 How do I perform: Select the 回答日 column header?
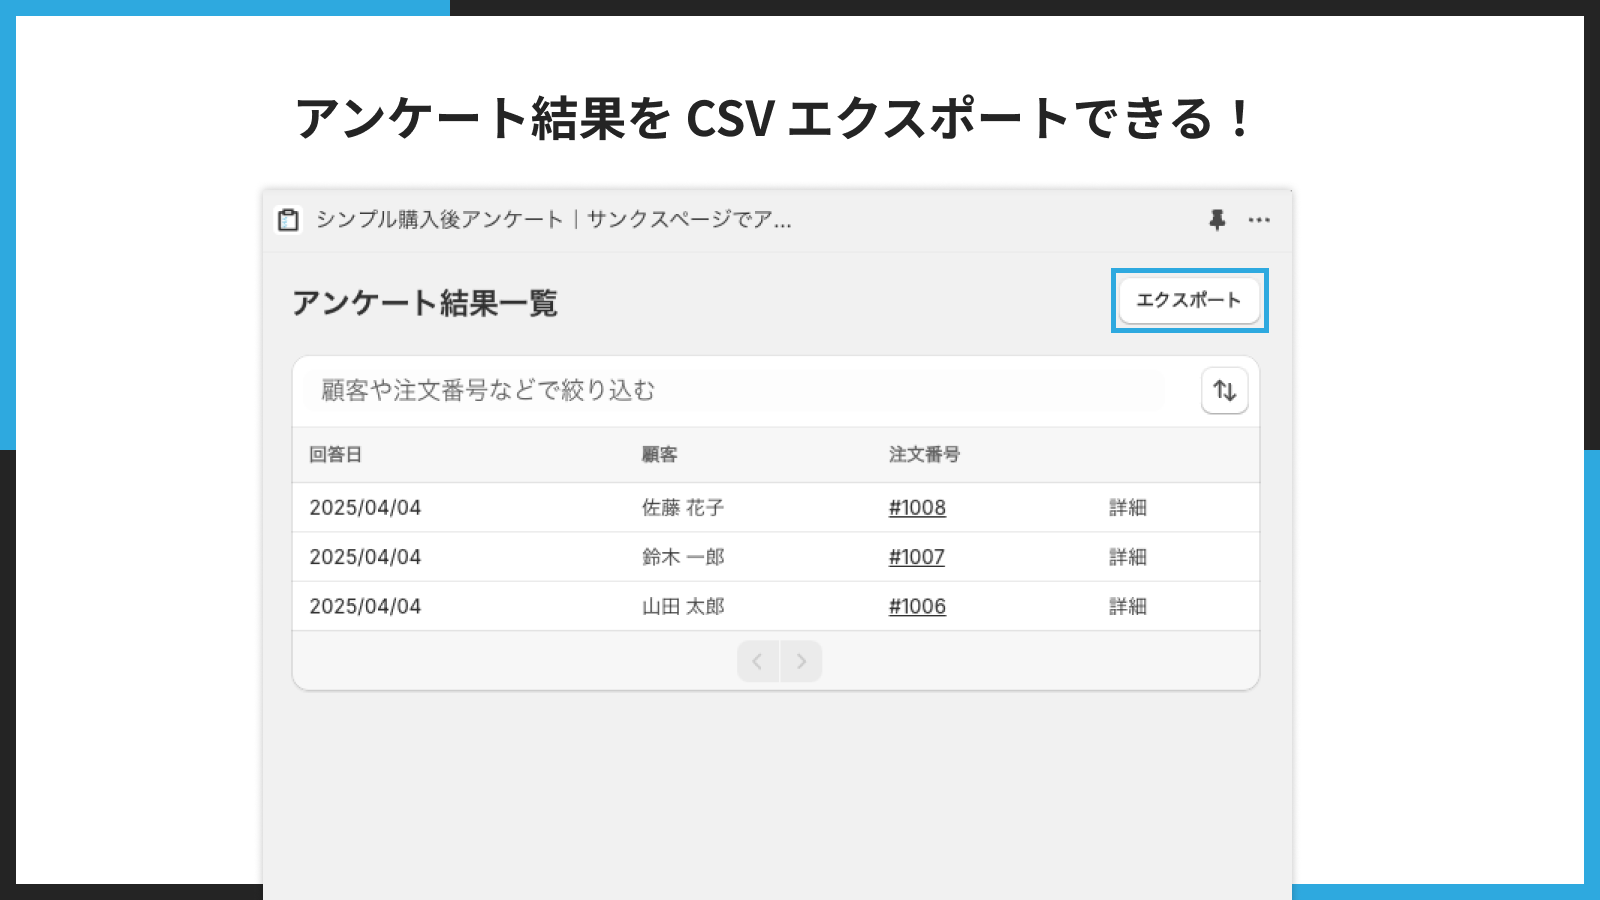337,454
